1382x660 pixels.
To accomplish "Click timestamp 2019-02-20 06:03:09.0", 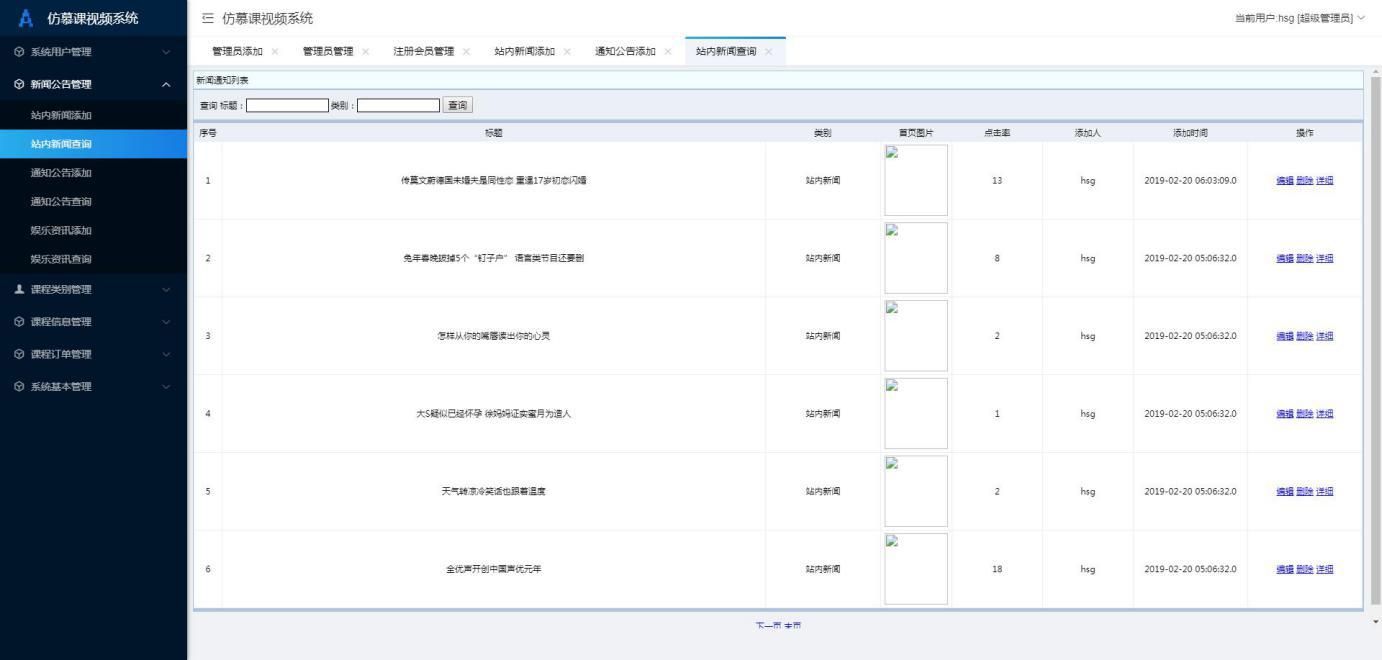I will [1190, 180].
